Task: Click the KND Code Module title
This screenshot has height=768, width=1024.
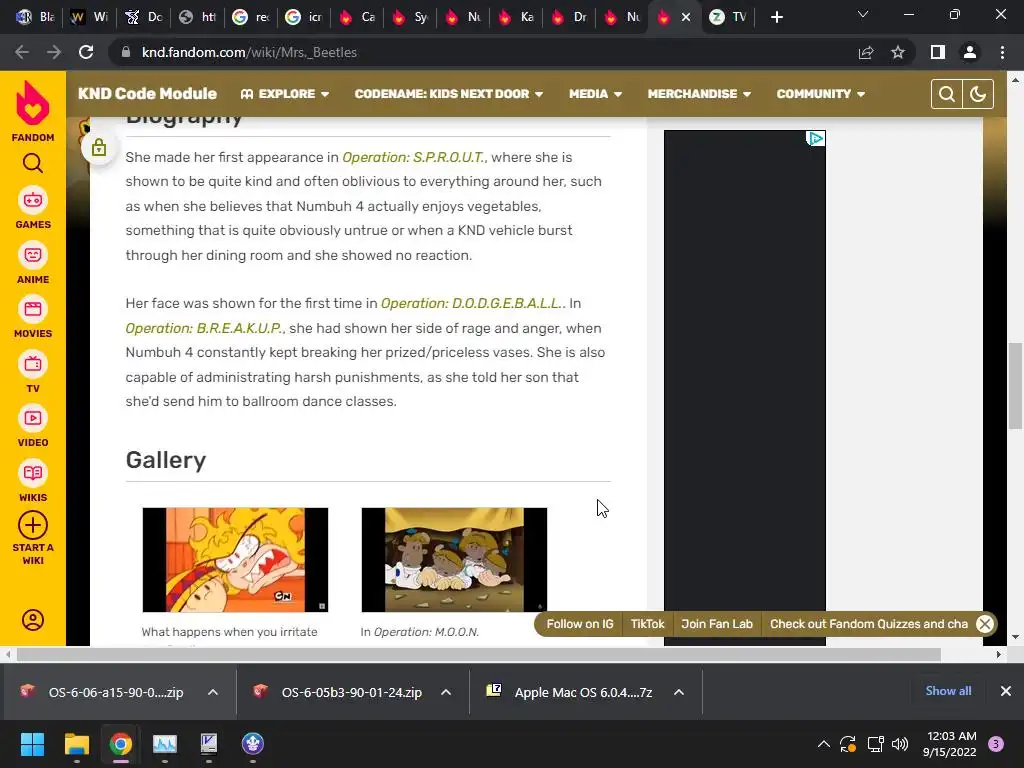Action: click(148, 94)
